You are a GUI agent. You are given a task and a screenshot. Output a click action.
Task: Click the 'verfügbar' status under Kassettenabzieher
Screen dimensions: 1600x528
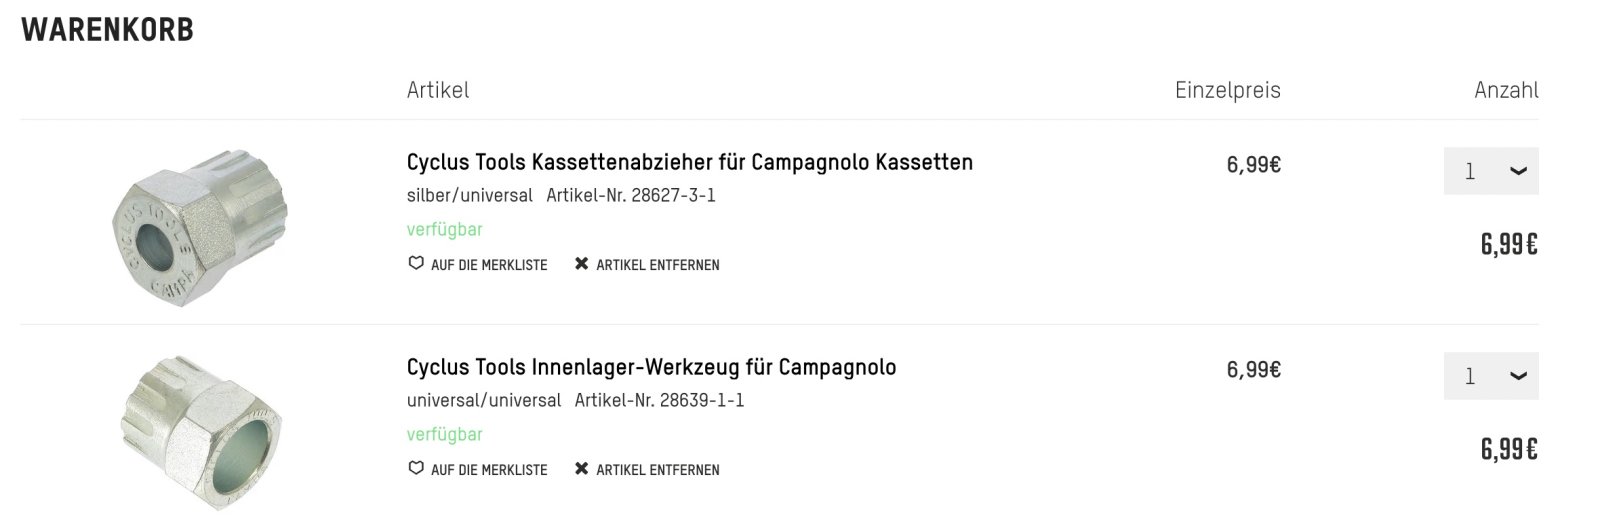(x=444, y=229)
